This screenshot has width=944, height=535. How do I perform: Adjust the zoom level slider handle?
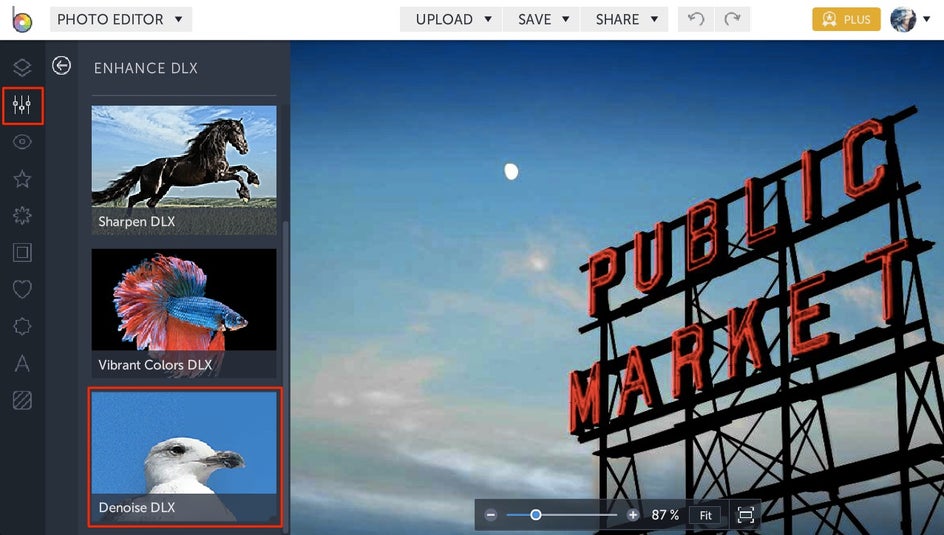pyautogui.click(x=535, y=515)
